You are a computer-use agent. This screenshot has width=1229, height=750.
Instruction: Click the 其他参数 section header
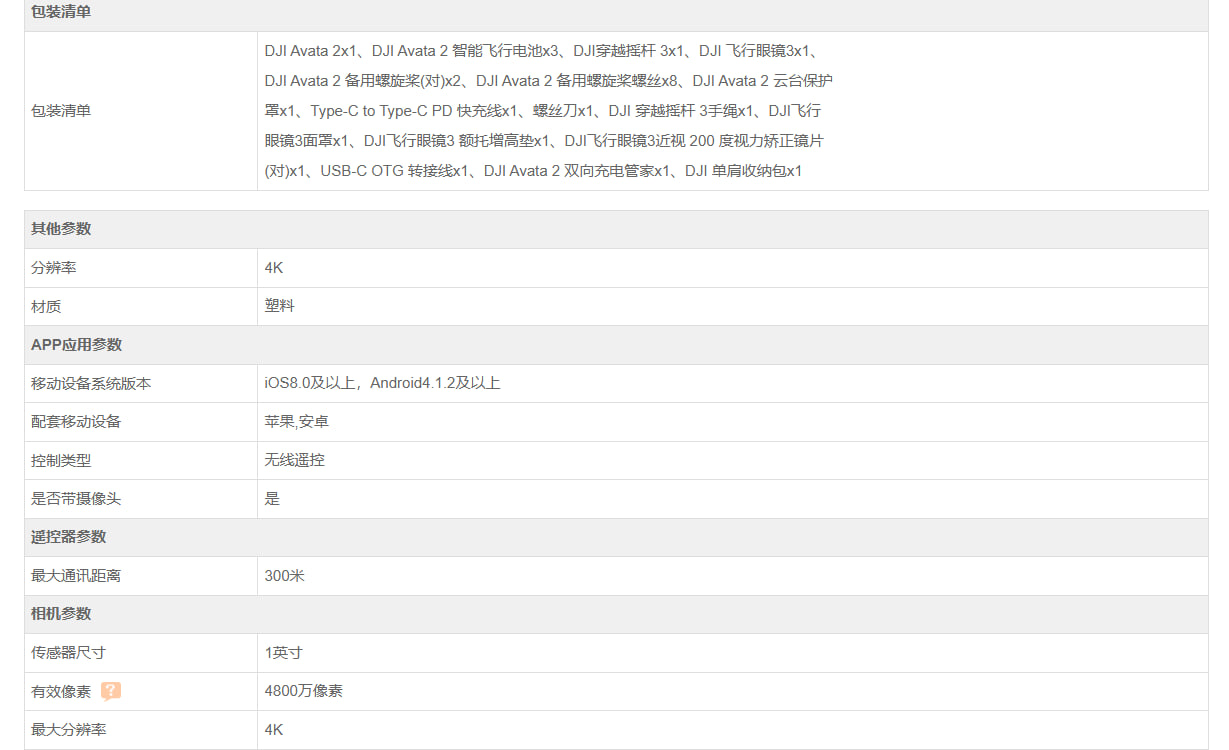[x=61, y=229]
